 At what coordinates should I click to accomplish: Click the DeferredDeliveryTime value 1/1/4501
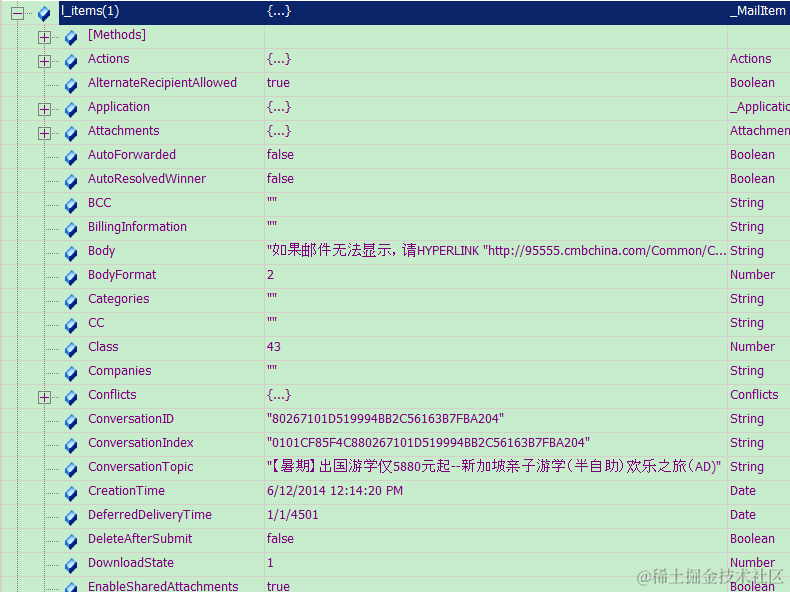[x=293, y=515]
